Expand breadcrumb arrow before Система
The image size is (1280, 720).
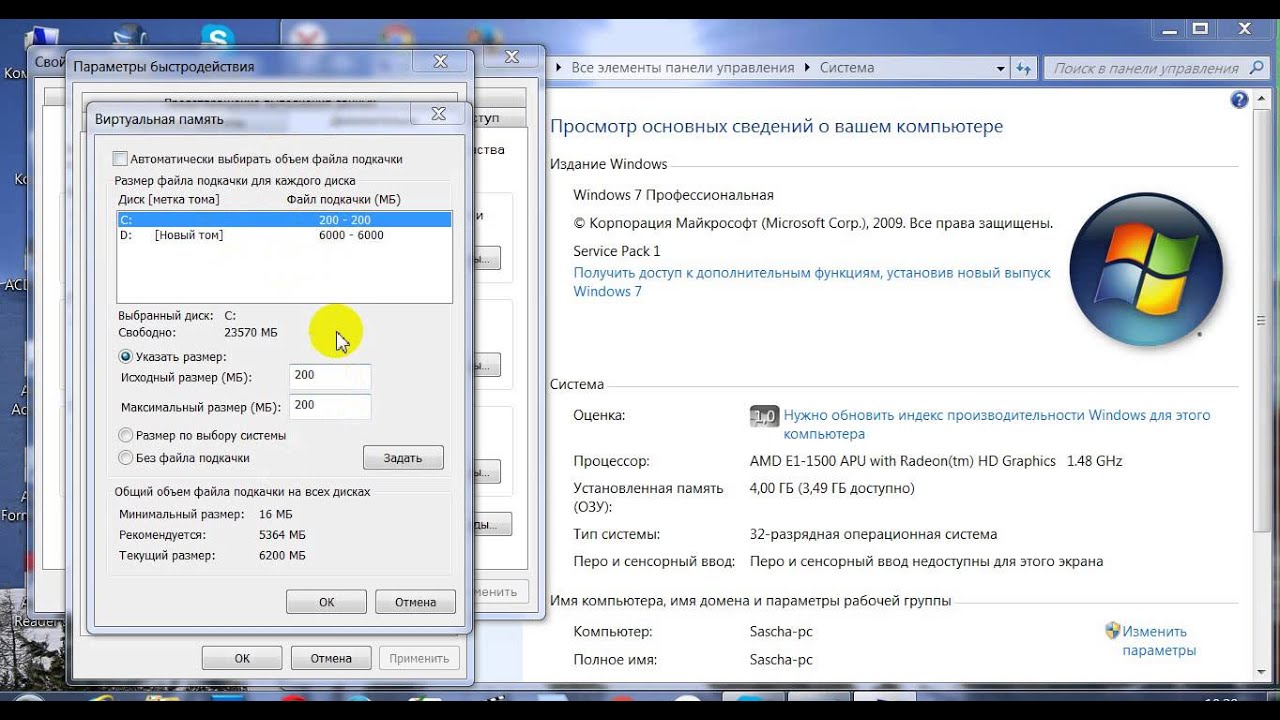[x=806, y=68]
